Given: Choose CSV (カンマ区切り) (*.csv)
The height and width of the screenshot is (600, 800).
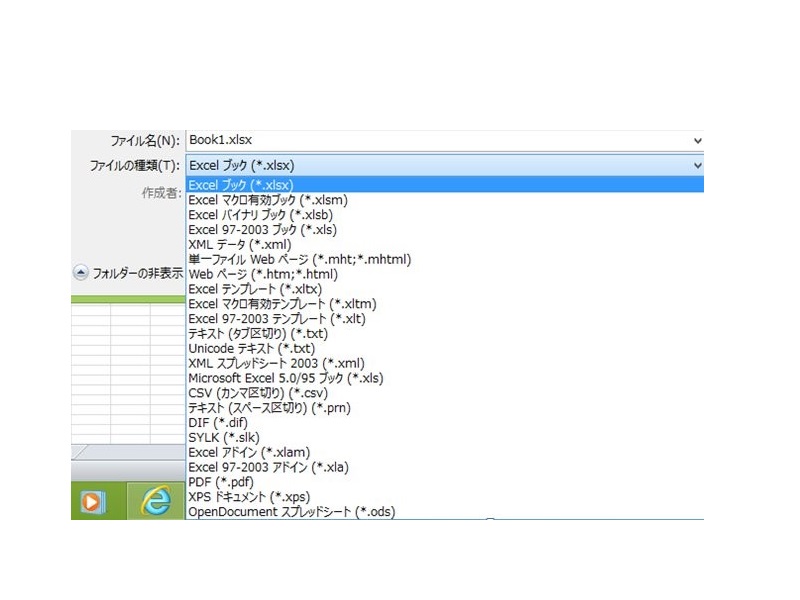Looking at the screenshot, I should [258, 393].
